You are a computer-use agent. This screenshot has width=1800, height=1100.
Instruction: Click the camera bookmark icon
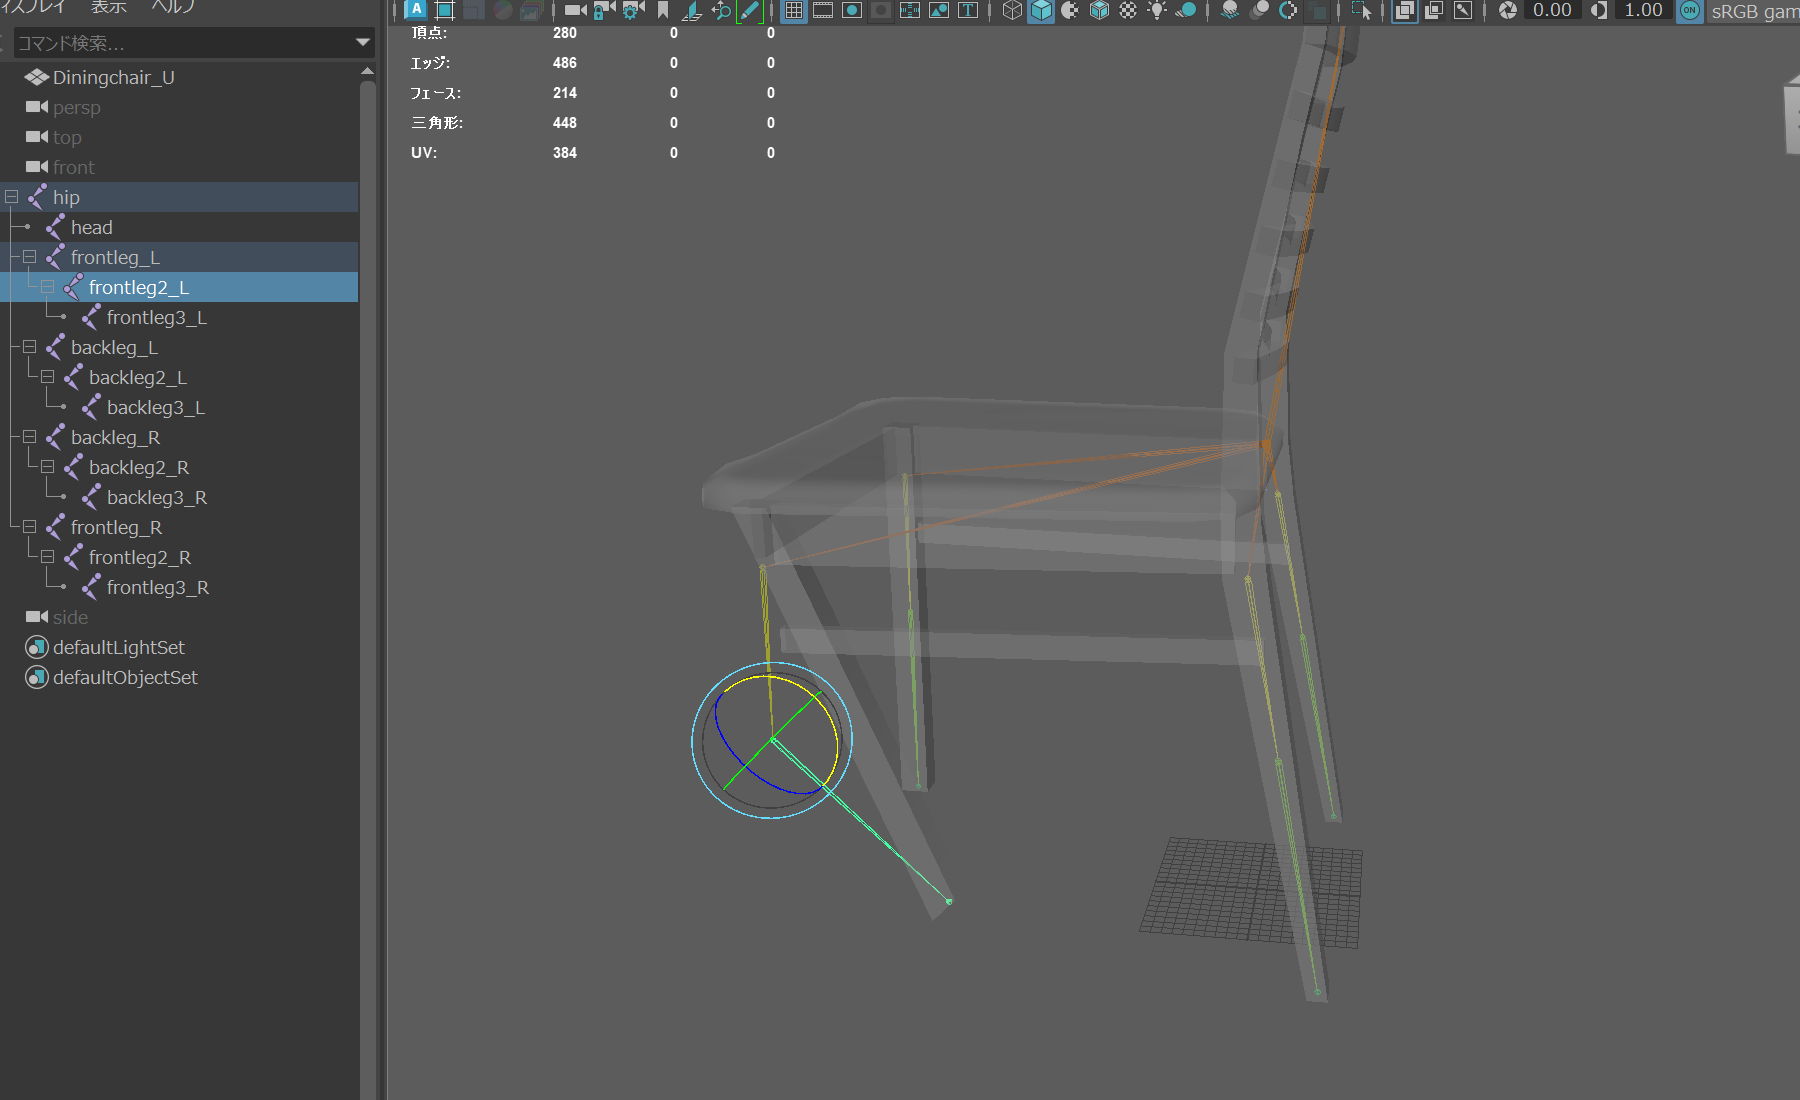click(663, 10)
